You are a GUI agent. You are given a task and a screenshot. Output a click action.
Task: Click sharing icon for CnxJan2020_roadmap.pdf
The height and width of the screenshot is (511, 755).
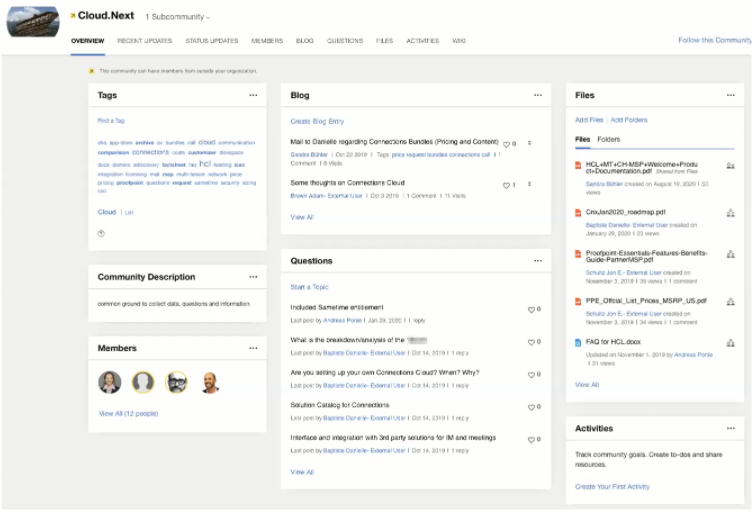(730, 213)
